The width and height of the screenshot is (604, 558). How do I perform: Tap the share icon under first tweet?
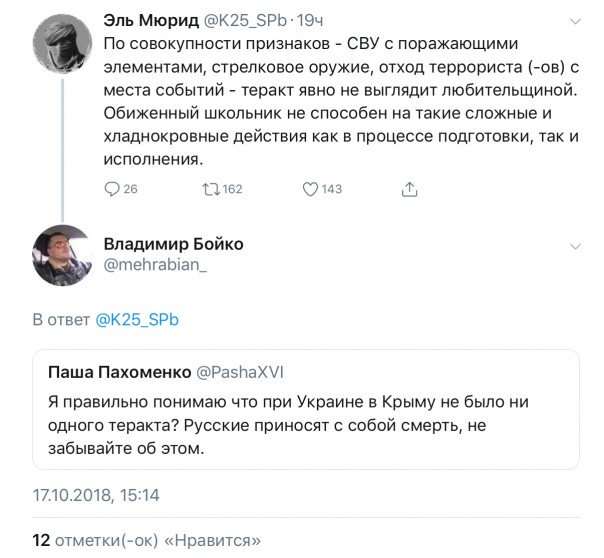(x=408, y=189)
